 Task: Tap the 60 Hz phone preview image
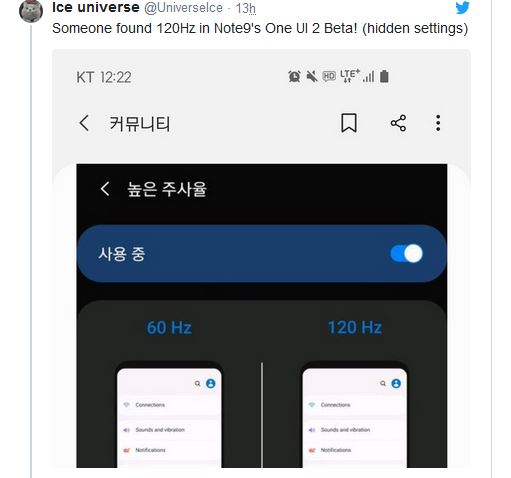pos(169,415)
